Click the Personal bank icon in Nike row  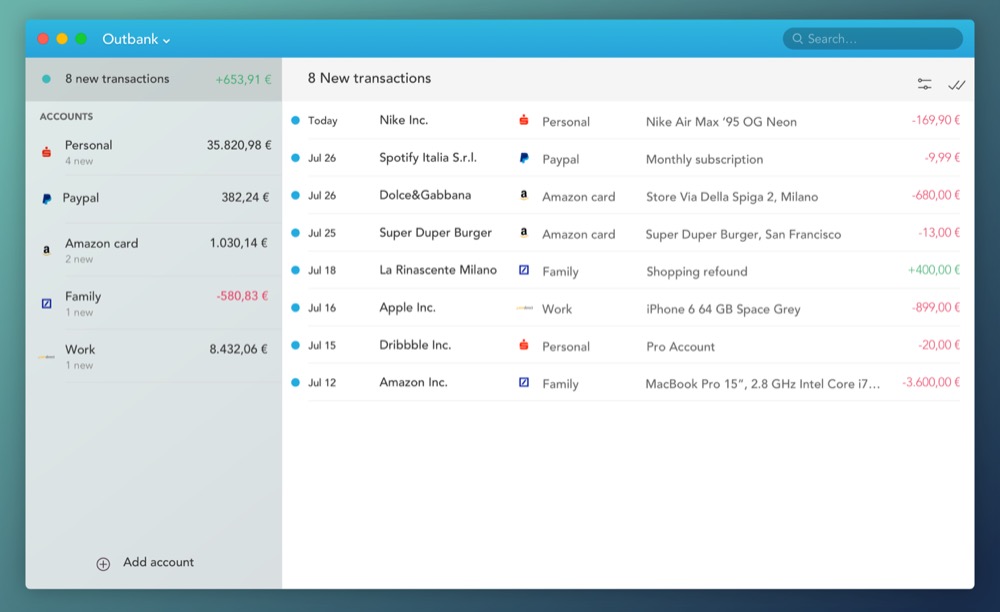click(x=524, y=120)
